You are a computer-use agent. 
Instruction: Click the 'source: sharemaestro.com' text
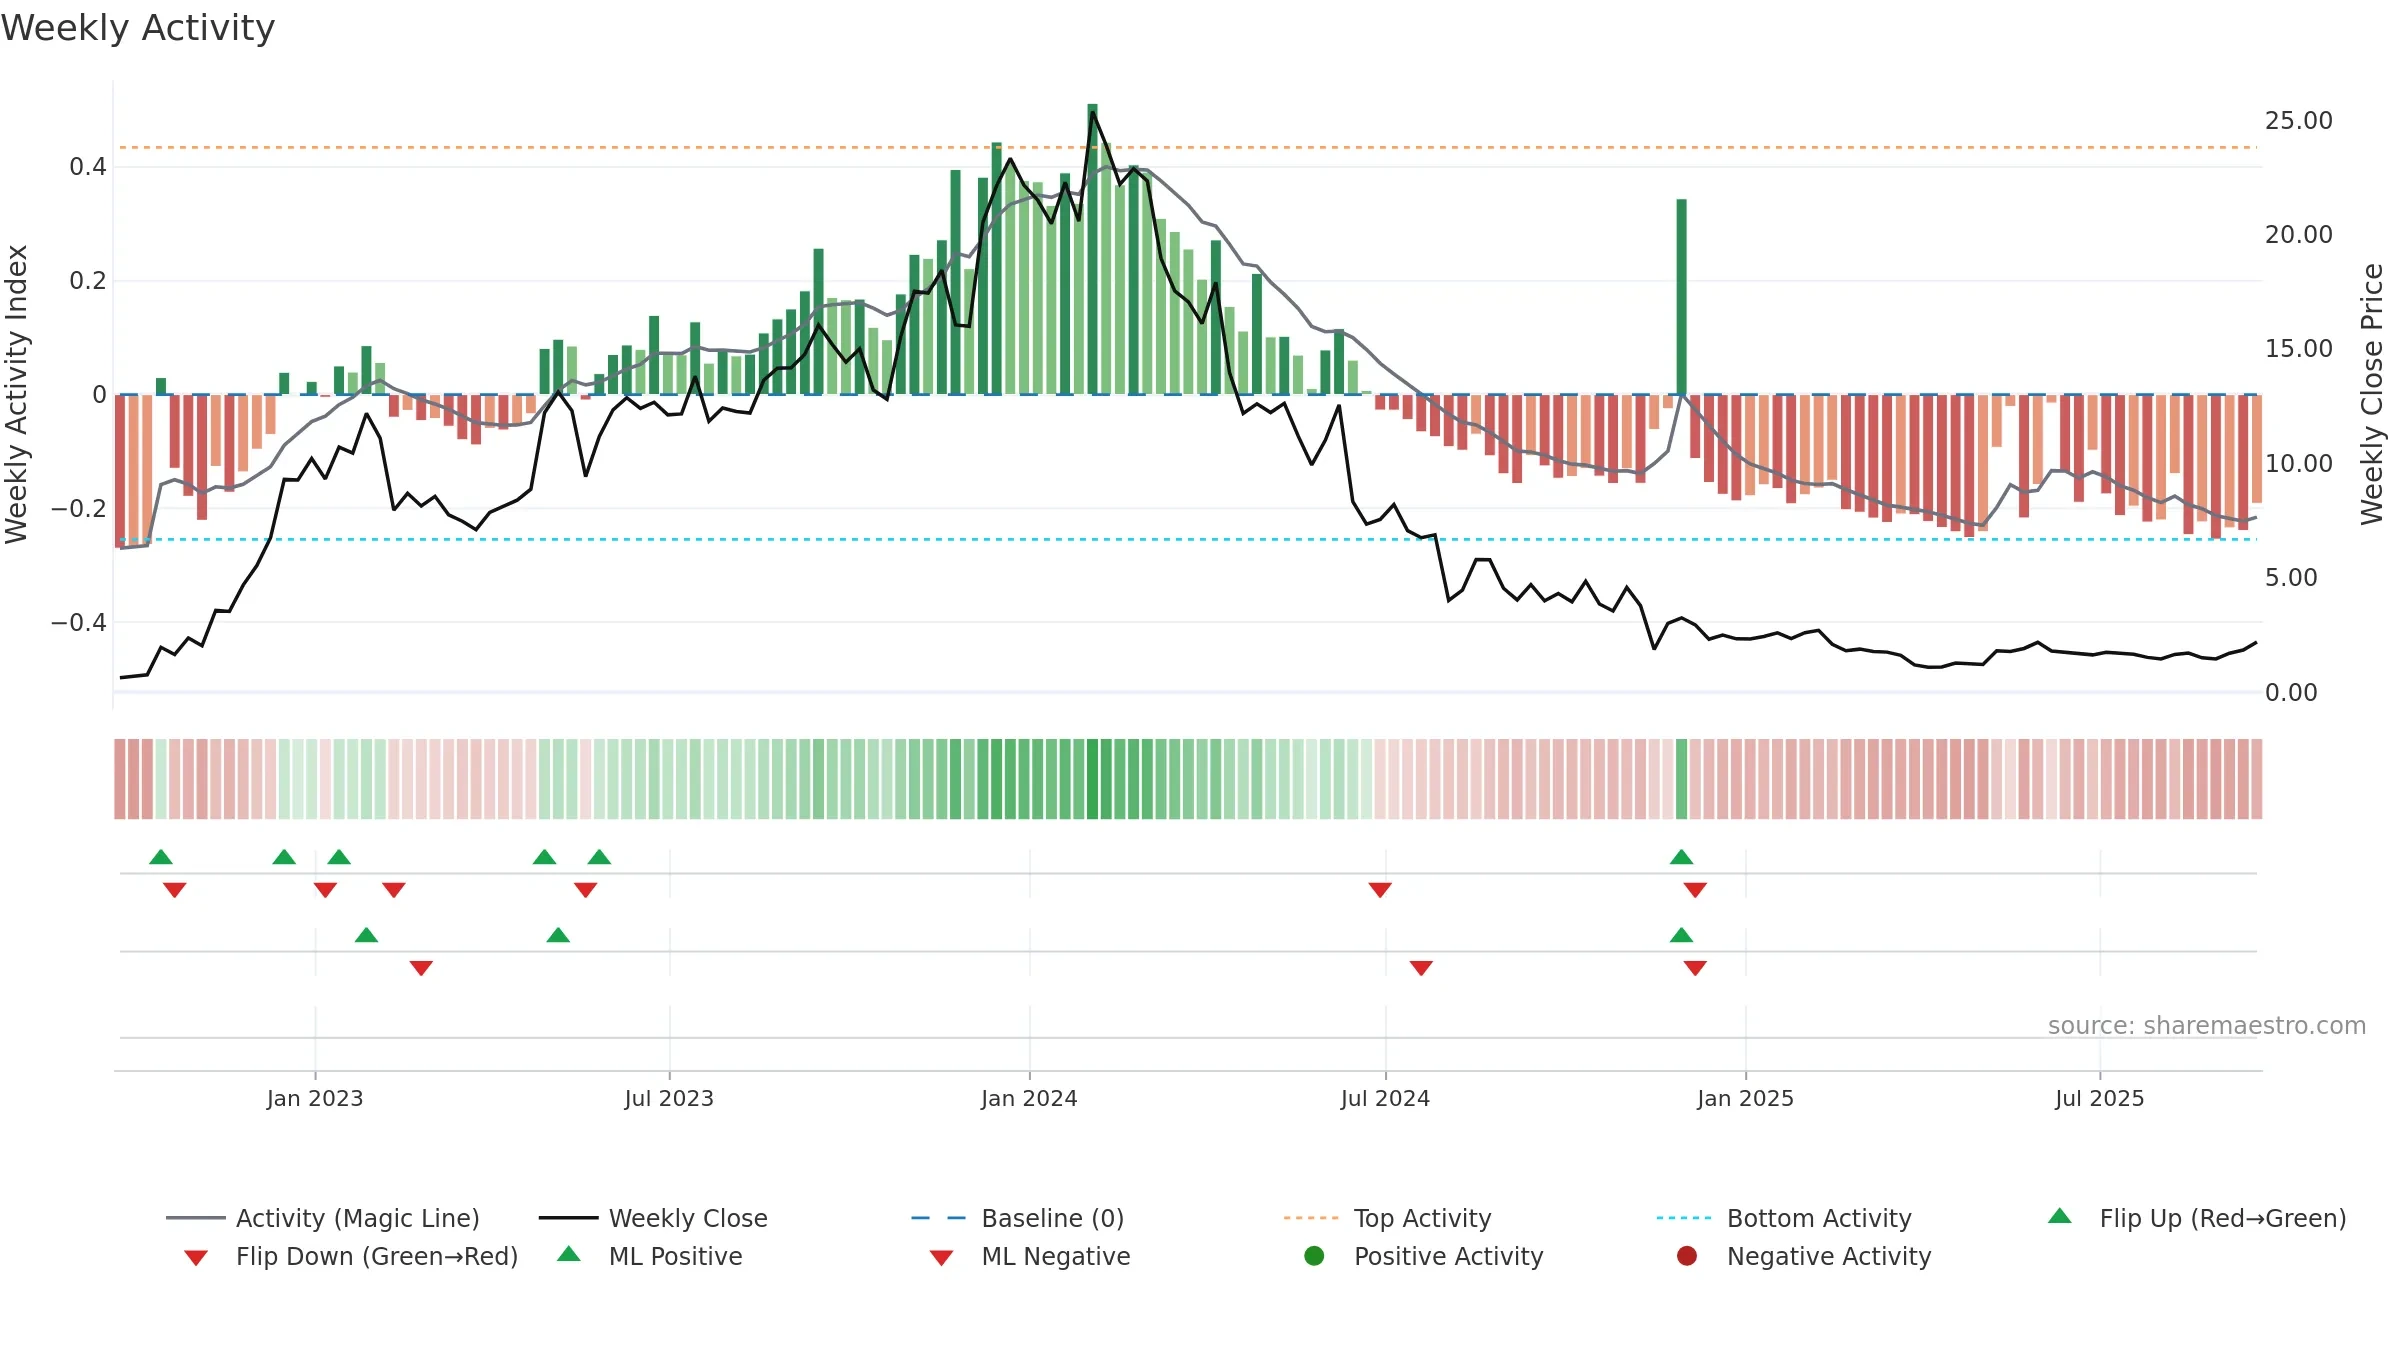tap(2206, 1025)
